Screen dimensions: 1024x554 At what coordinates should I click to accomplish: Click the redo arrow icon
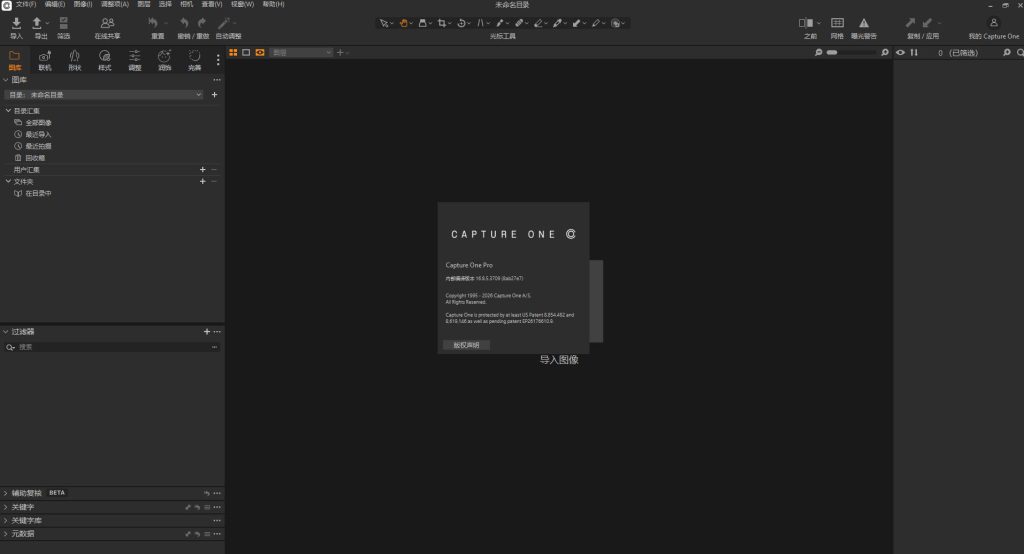(x=202, y=23)
